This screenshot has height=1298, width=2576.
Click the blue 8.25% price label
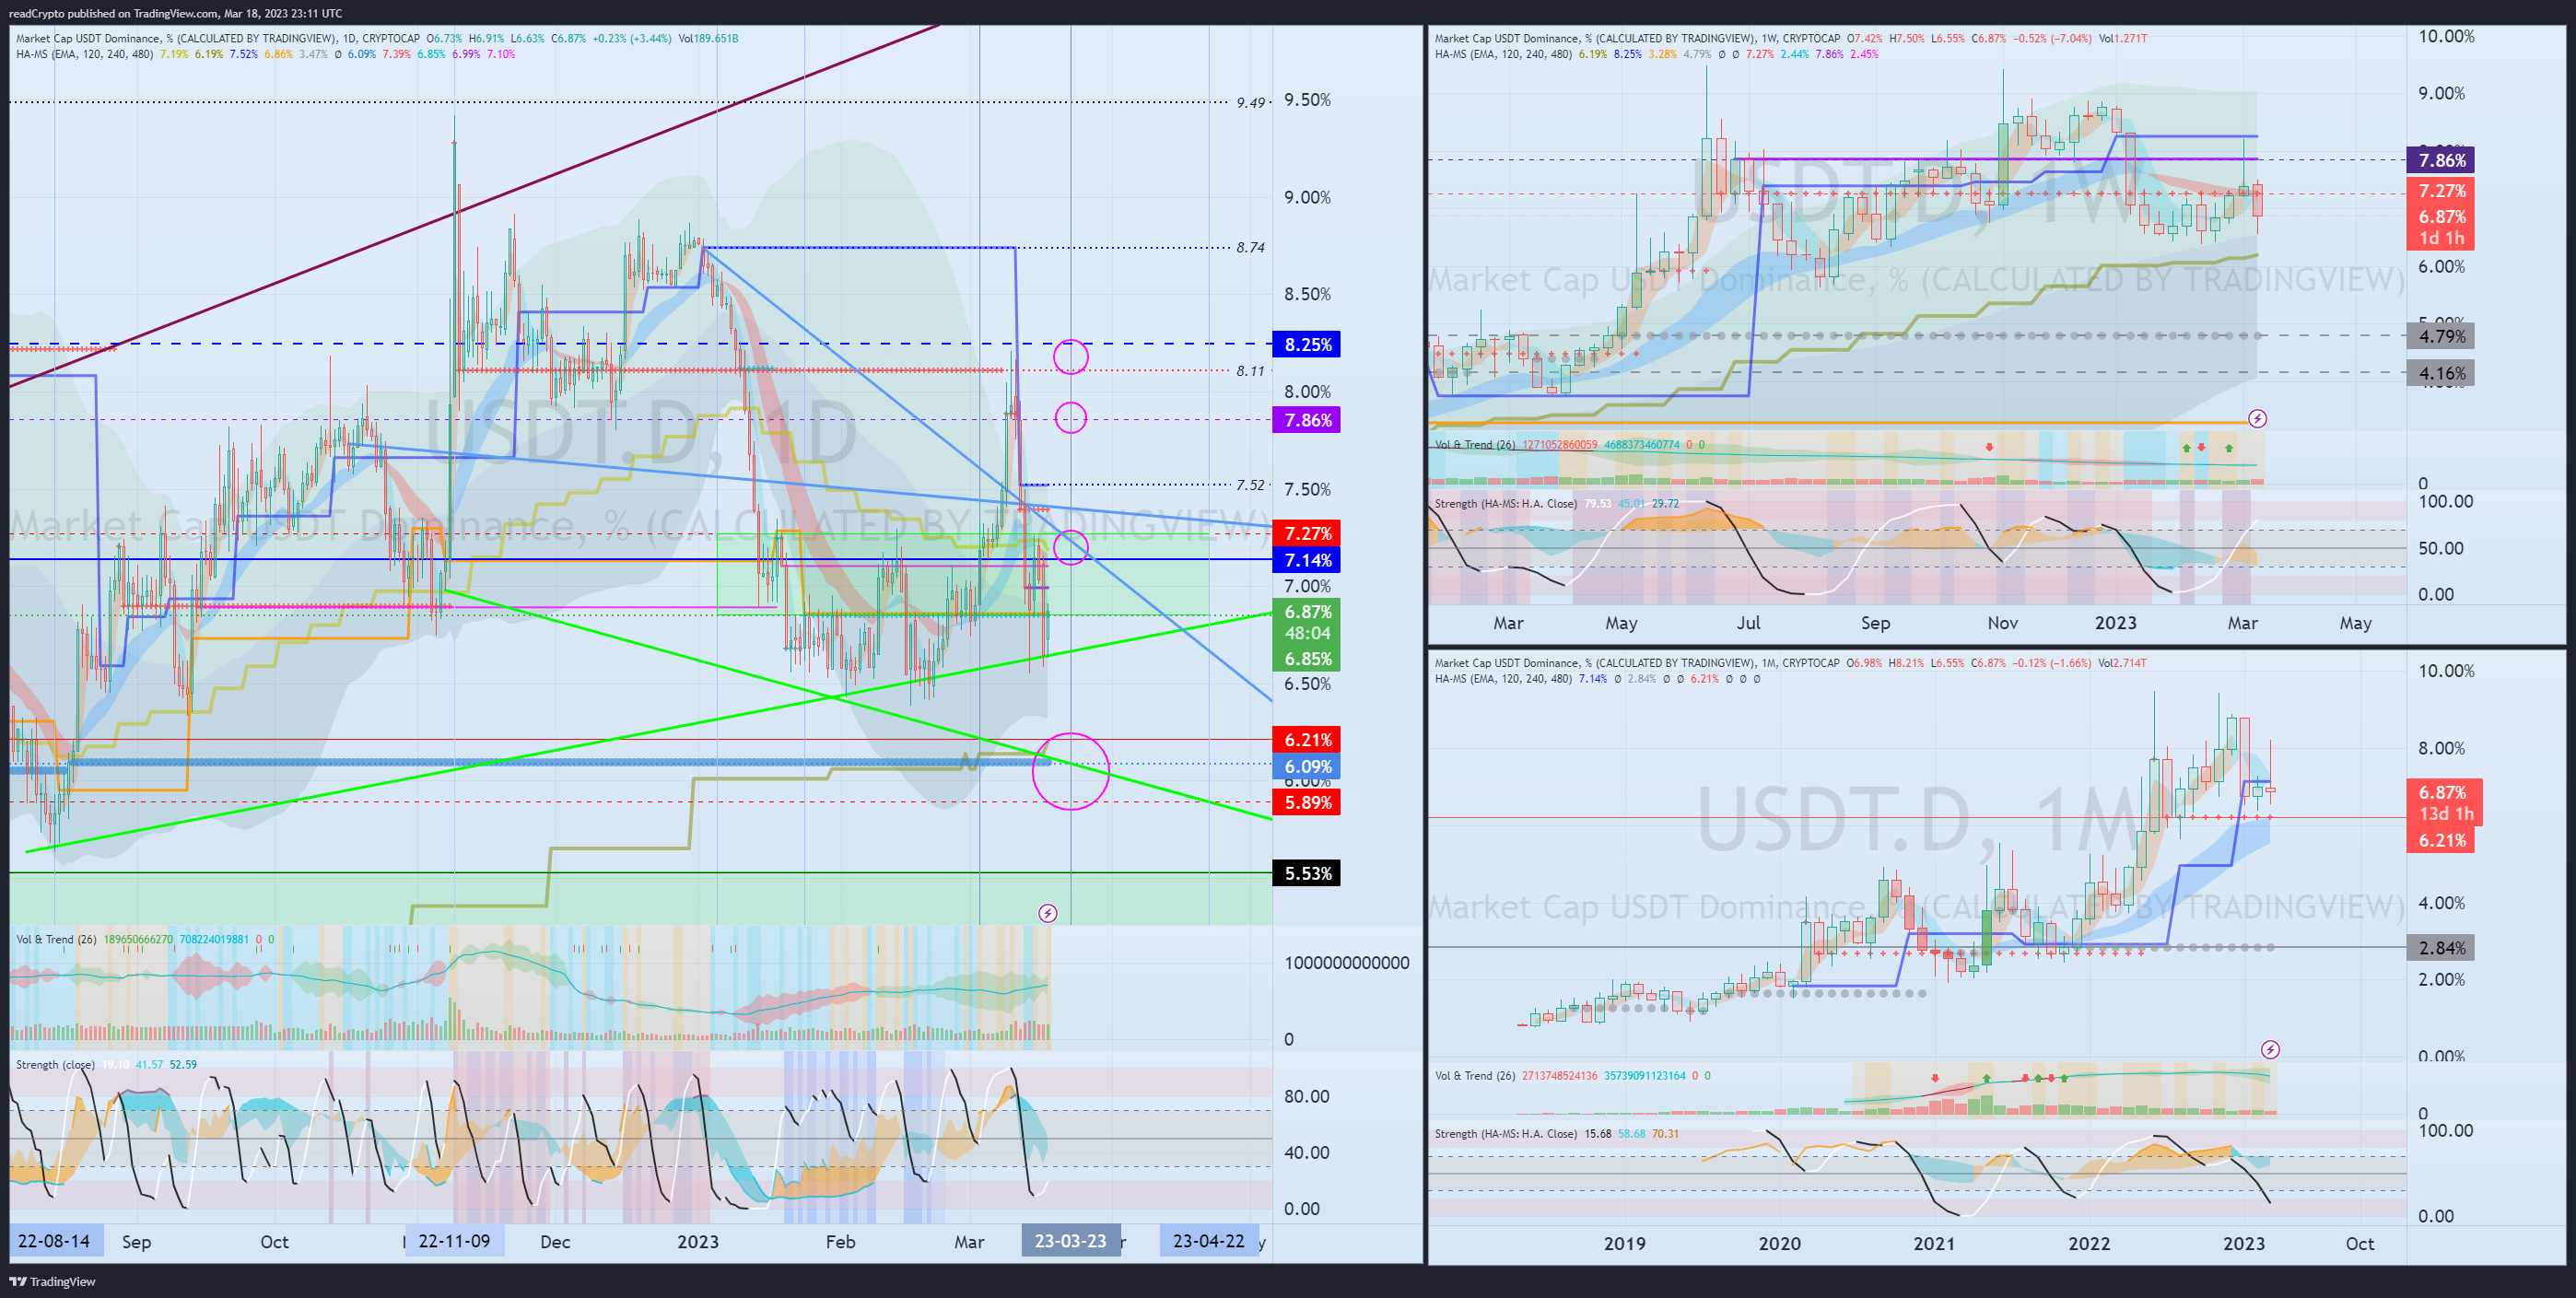pyautogui.click(x=1307, y=344)
